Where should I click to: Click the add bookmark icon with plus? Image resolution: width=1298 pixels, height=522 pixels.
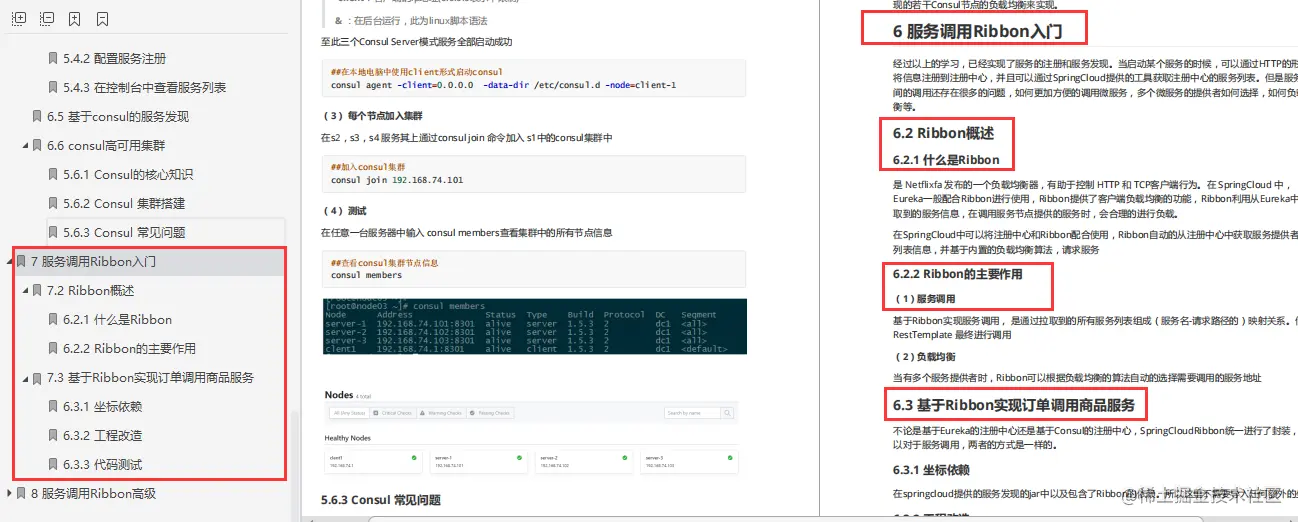tap(75, 19)
